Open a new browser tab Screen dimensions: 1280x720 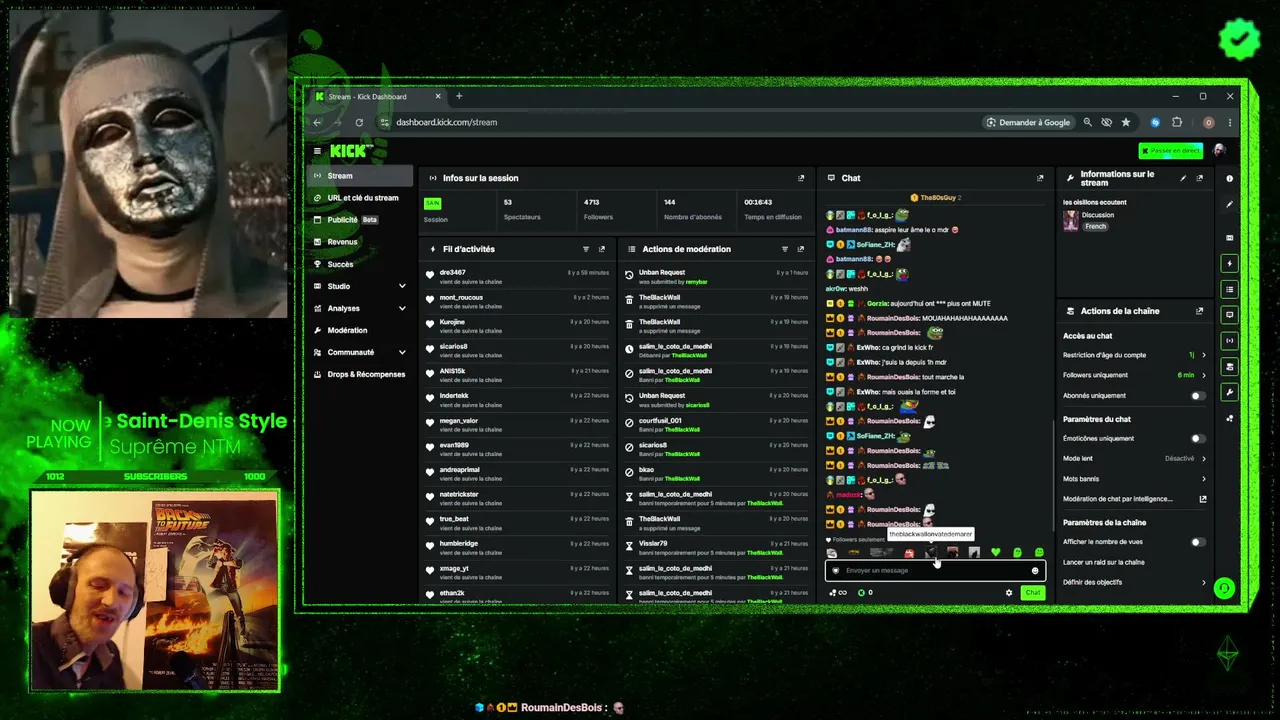click(459, 97)
